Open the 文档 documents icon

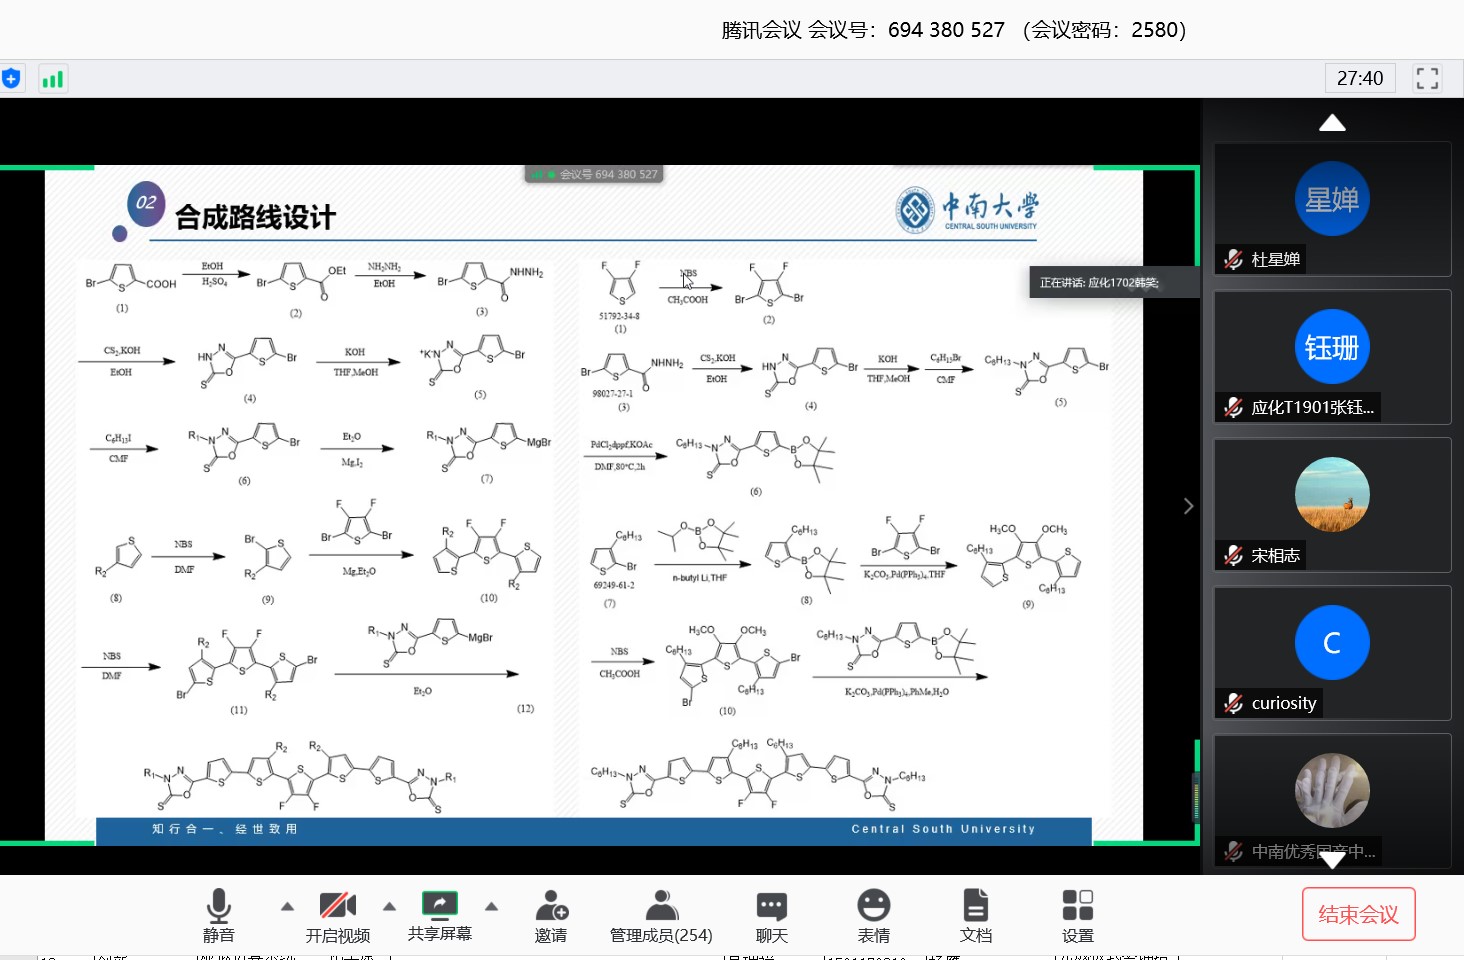(975, 906)
